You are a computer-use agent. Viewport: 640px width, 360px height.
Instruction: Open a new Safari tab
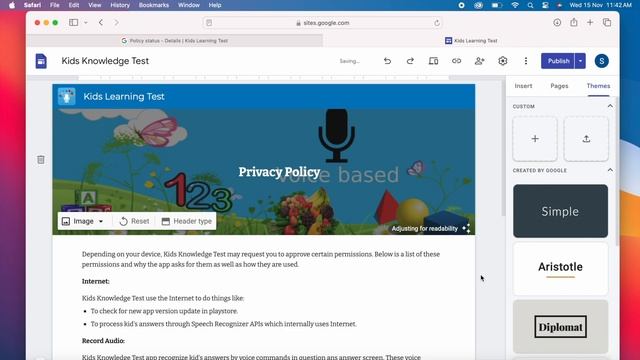pos(590,23)
